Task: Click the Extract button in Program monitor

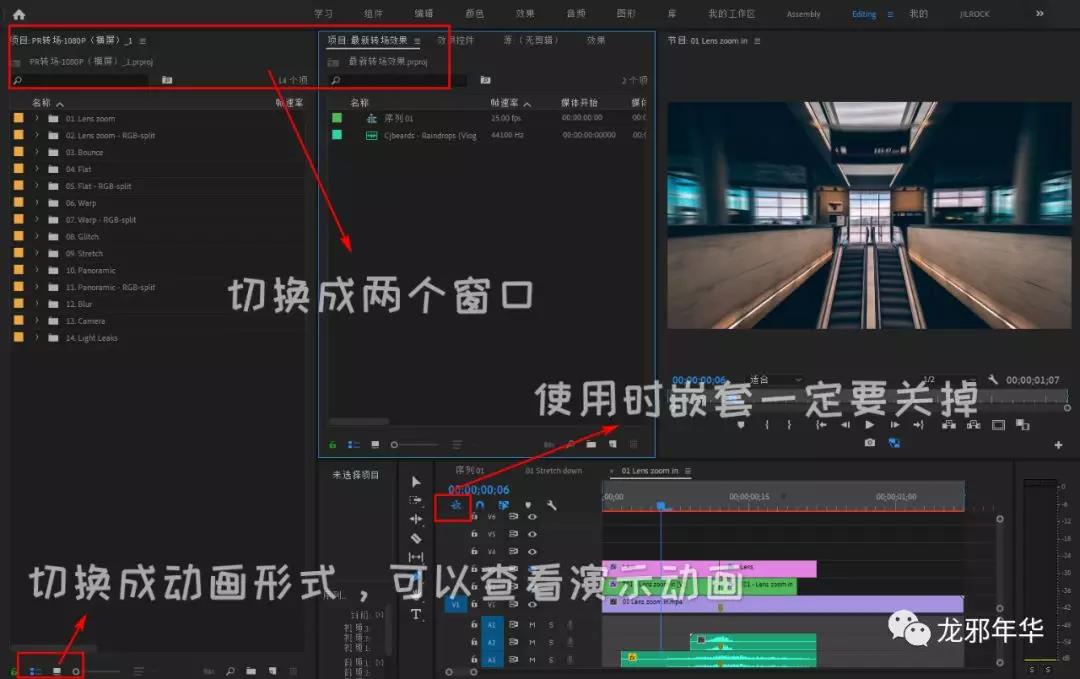Action: point(973,425)
